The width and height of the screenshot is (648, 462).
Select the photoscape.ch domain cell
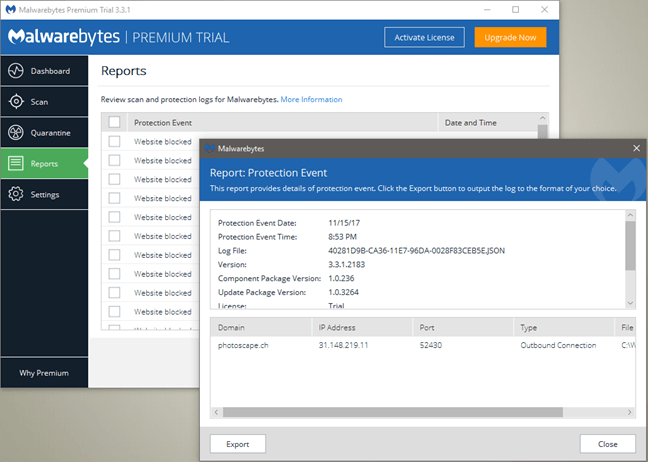pos(243,345)
